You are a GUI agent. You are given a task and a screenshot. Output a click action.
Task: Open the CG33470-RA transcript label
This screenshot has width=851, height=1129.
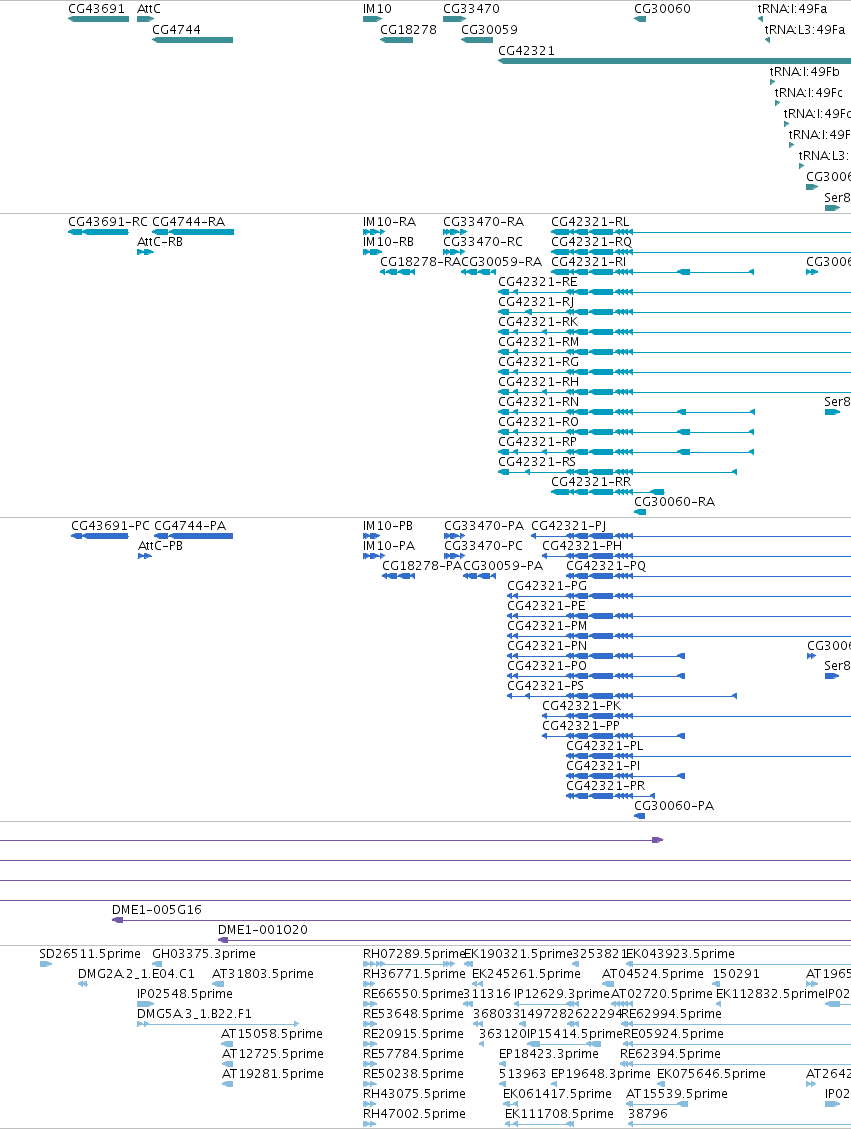pos(484,222)
